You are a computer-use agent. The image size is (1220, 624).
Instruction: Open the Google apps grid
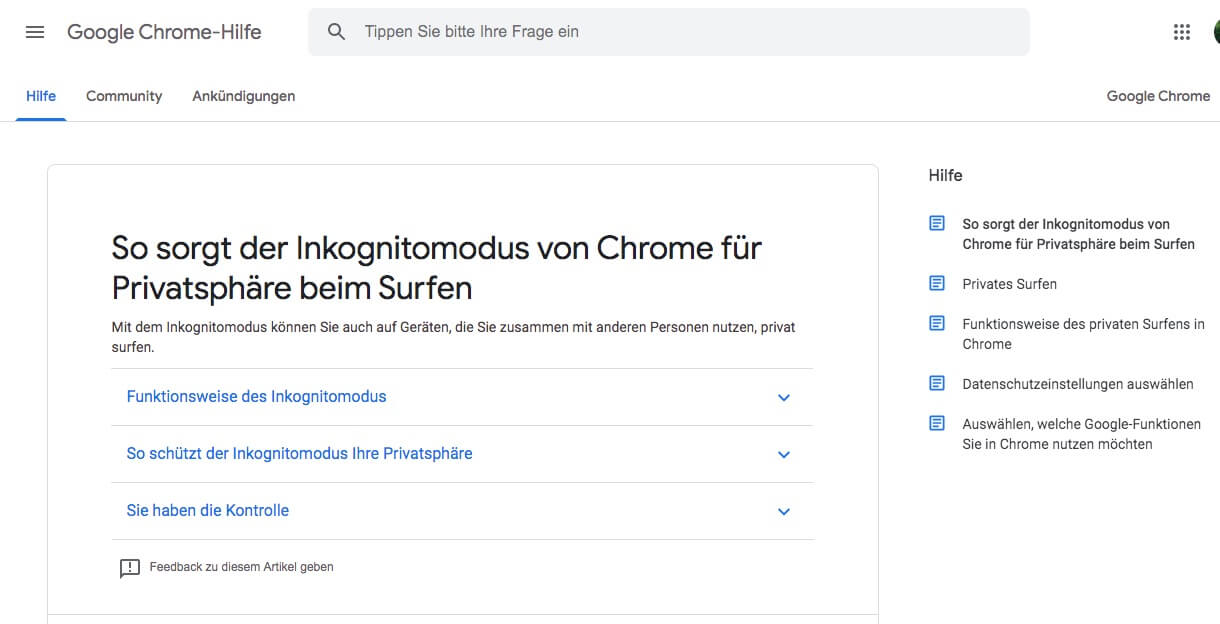pos(1182,32)
